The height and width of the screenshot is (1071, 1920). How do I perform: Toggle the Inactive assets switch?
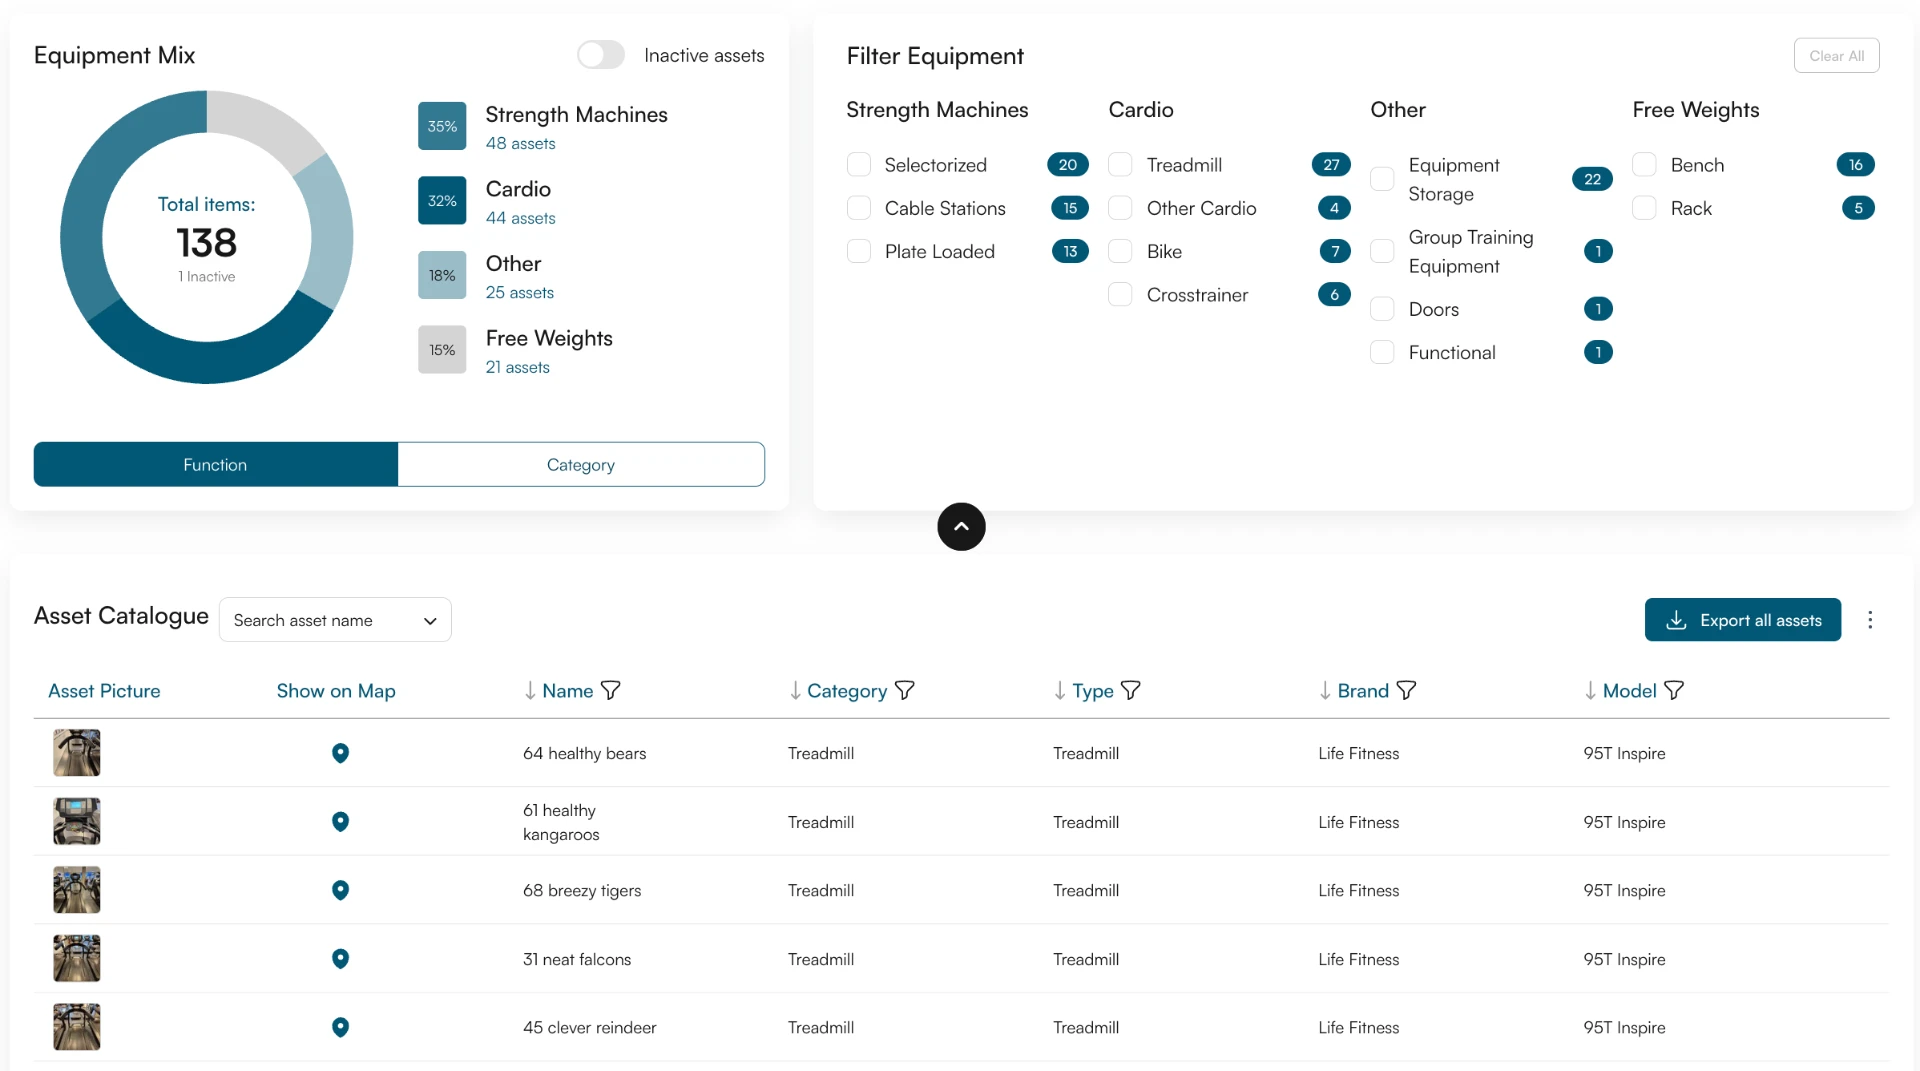click(601, 55)
